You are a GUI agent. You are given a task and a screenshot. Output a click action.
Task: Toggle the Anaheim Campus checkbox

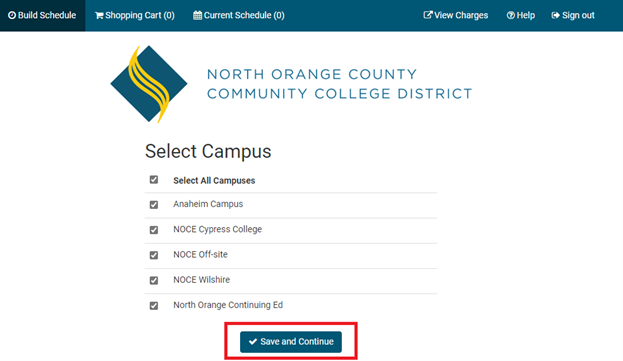tap(154, 205)
